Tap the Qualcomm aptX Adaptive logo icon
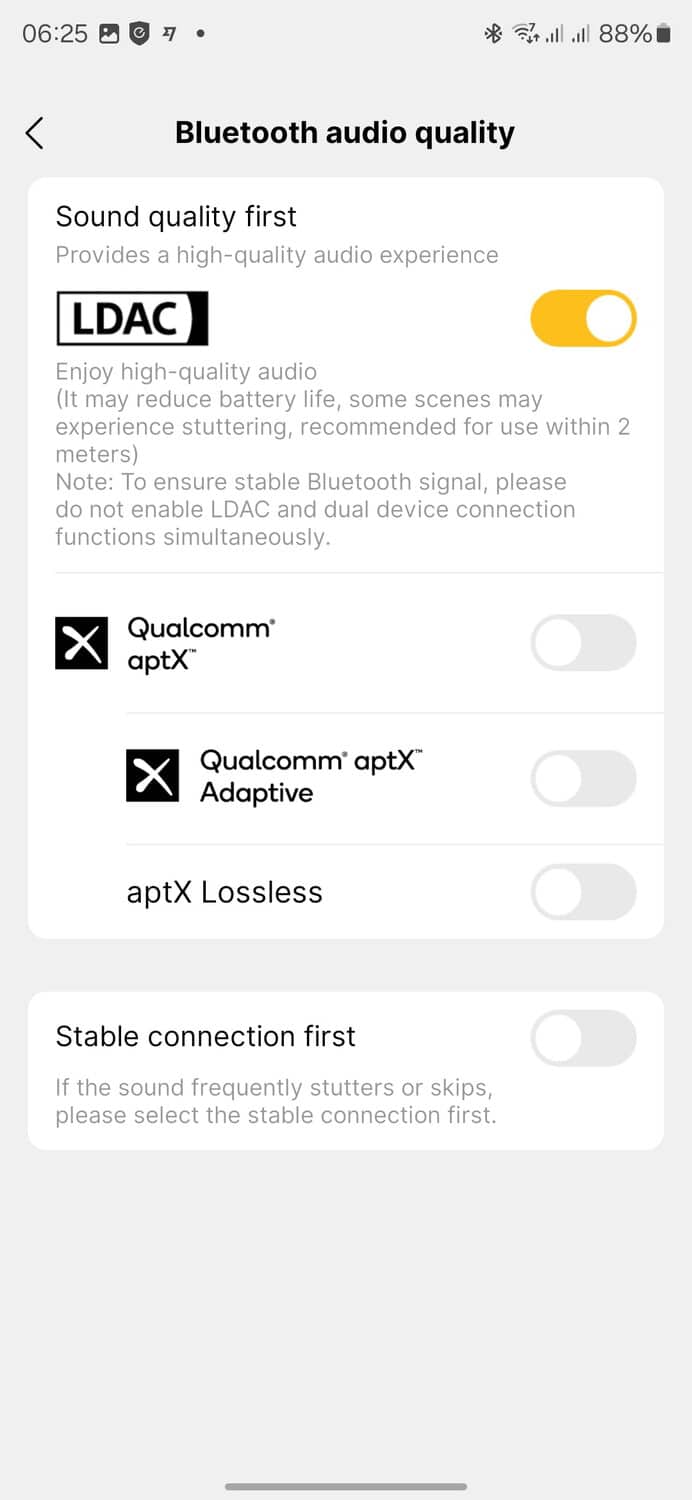The height and width of the screenshot is (1500, 692). pyautogui.click(x=152, y=776)
